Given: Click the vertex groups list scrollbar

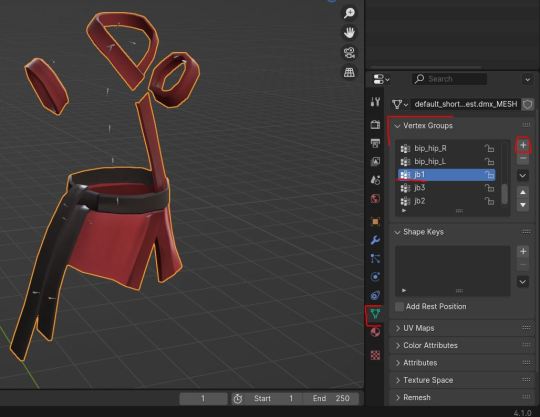Looking at the screenshot, I should 505,194.
